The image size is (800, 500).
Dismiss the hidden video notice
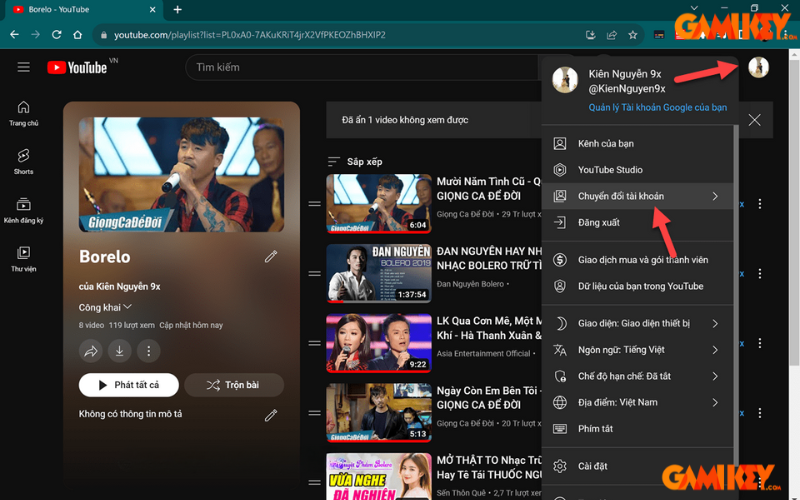(755, 120)
